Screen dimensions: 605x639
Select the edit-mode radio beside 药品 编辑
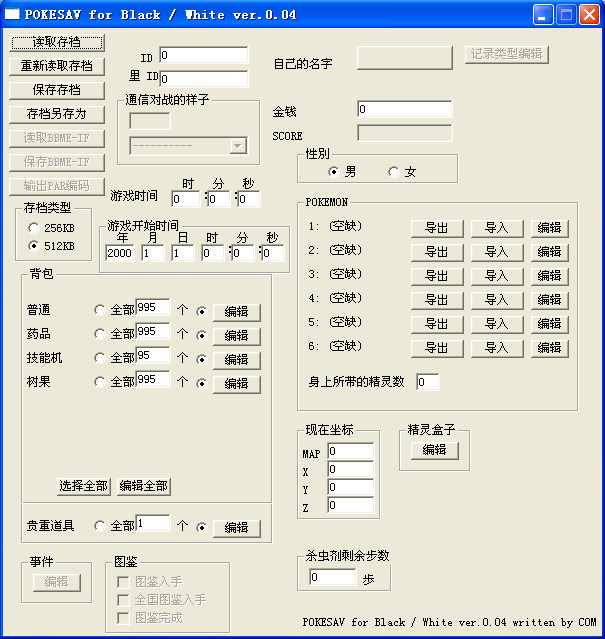pos(201,336)
